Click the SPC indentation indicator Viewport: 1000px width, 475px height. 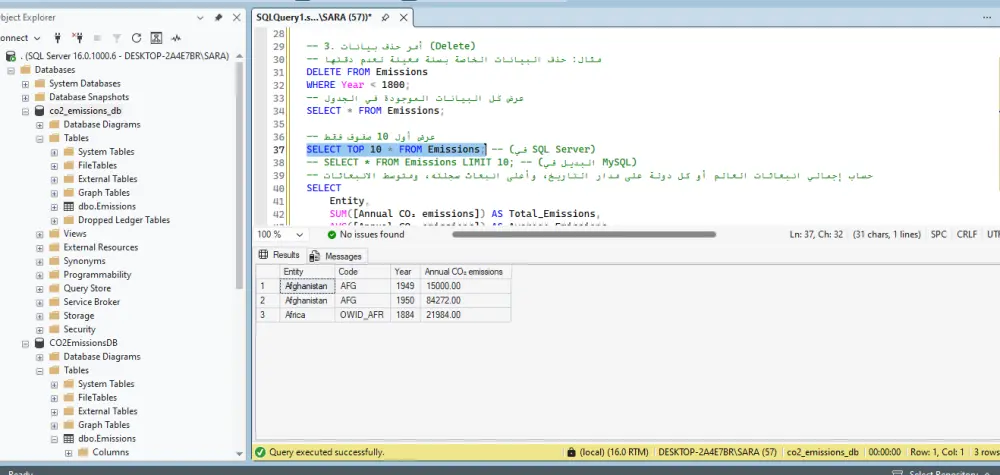coord(938,235)
